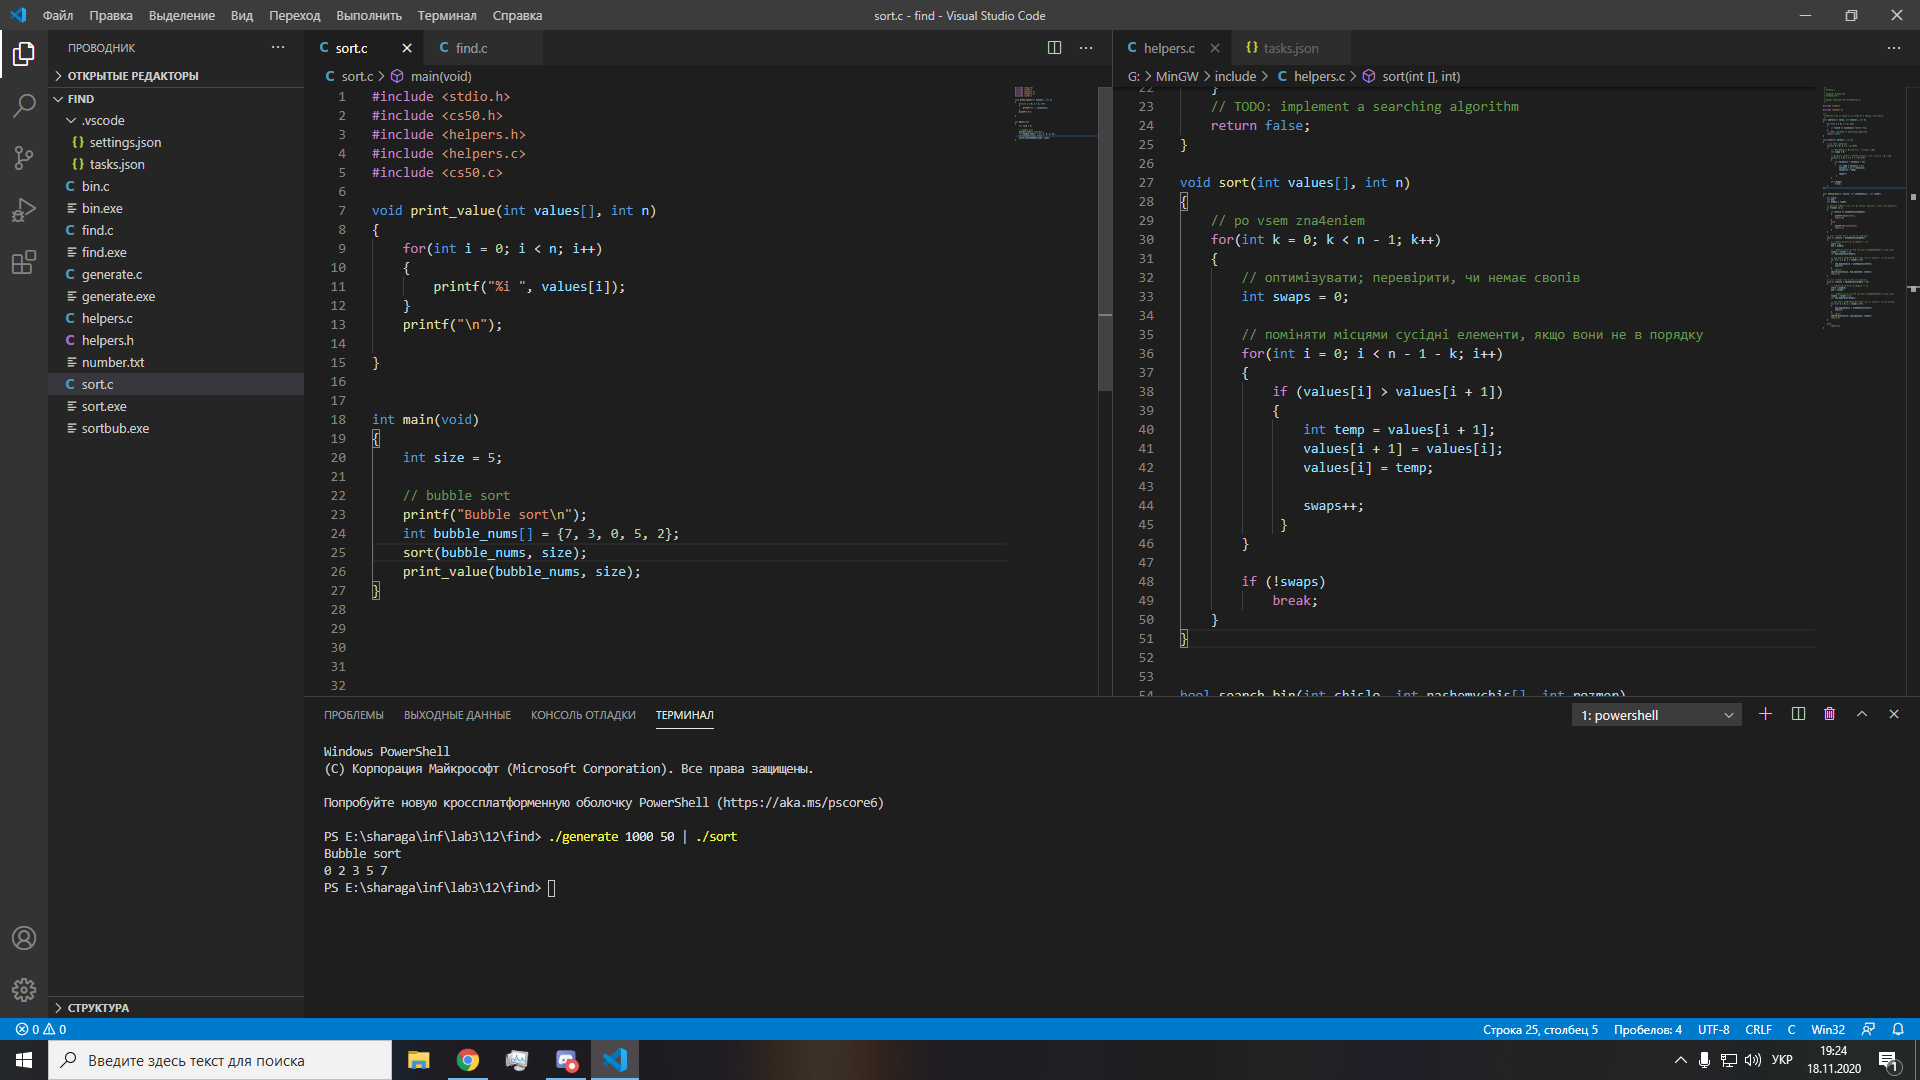Open Google Chrome from the taskbar
1920x1080 pixels.
click(x=468, y=1060)
